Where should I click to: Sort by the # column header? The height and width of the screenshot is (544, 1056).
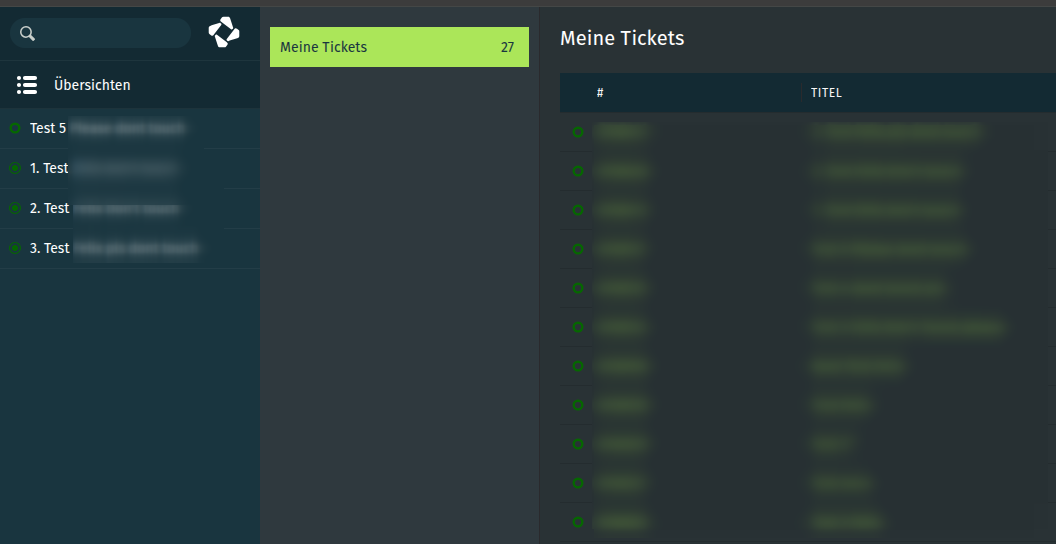pos(600,93)
